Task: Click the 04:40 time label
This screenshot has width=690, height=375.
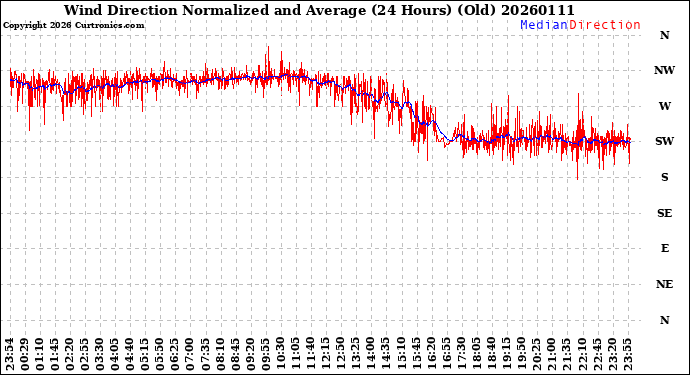Action: 129,355
